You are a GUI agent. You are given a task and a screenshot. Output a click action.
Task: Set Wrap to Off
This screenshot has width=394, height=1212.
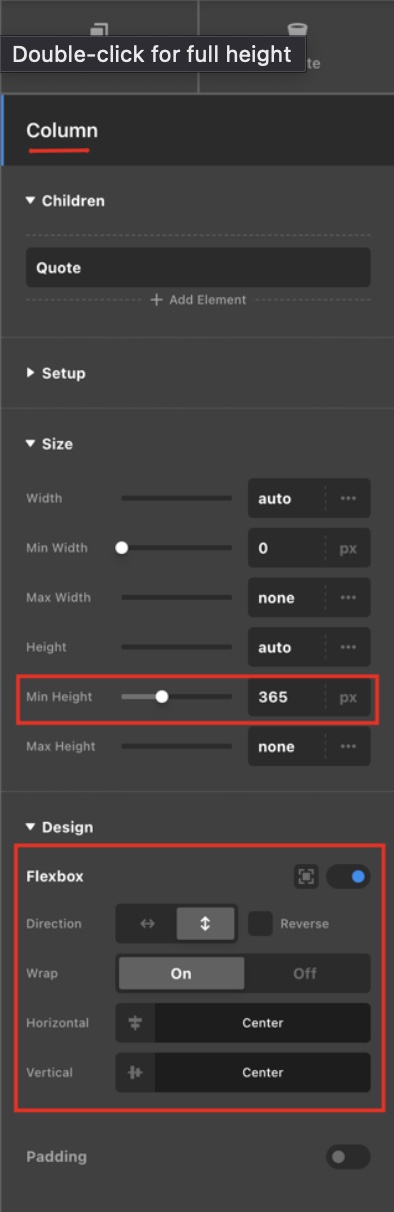[306, 973]
